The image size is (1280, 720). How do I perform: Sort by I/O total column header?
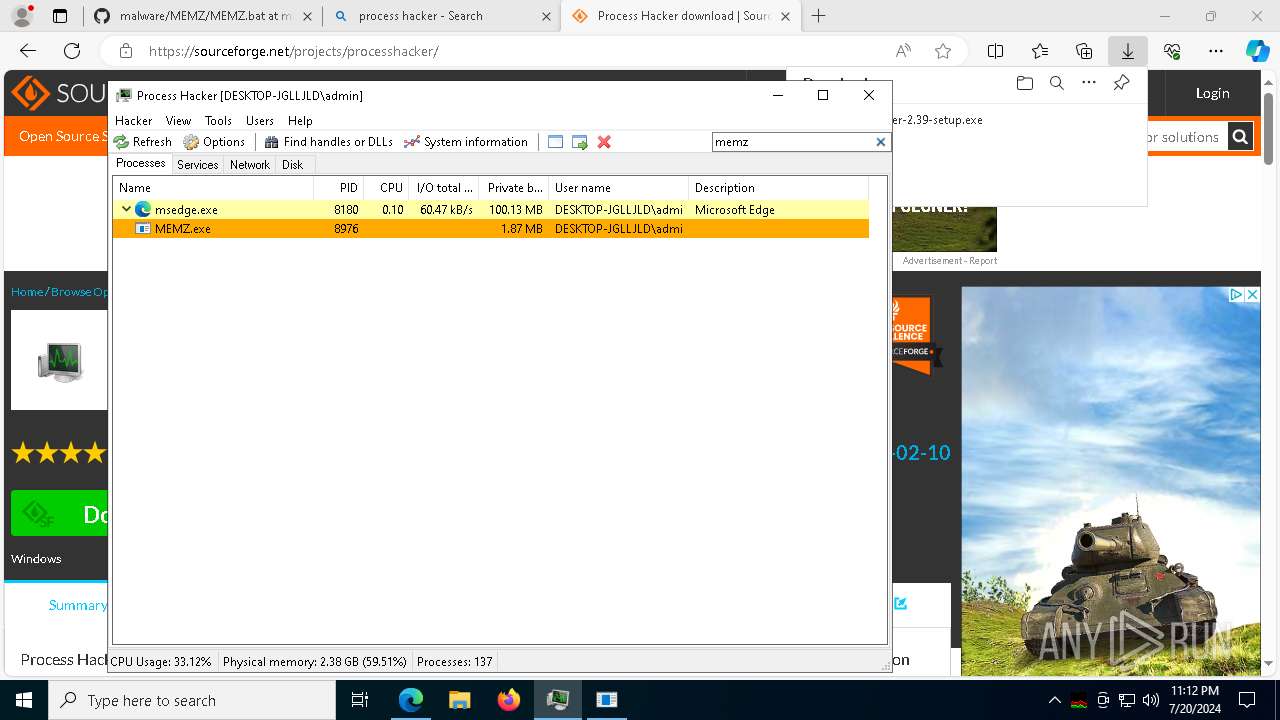pyautogui.click(x=444, y=187)
